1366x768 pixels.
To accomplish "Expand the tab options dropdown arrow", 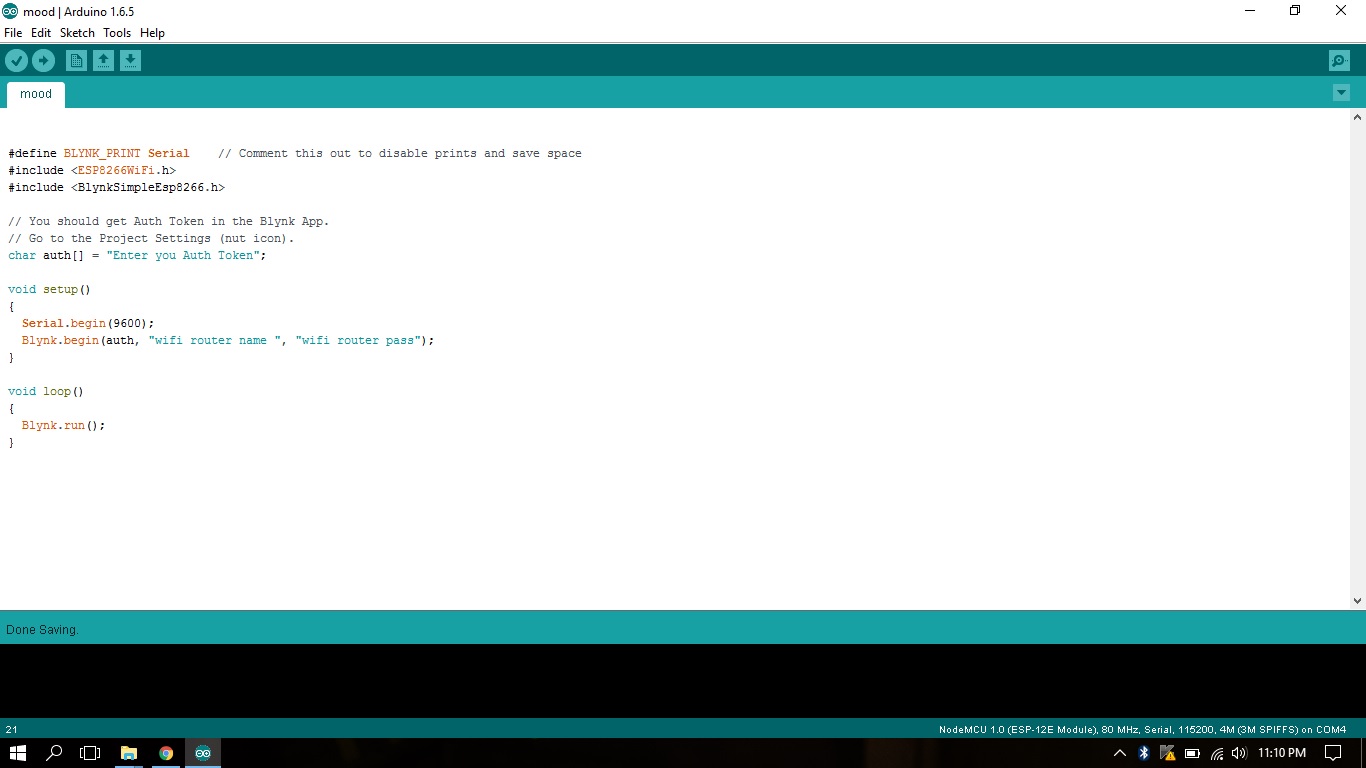I will (1341, 93).
